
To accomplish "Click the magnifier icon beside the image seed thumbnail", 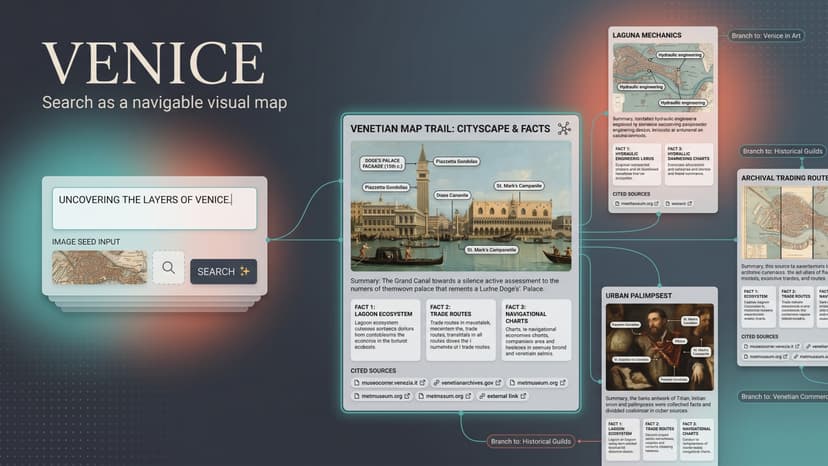I will (168, 267).
